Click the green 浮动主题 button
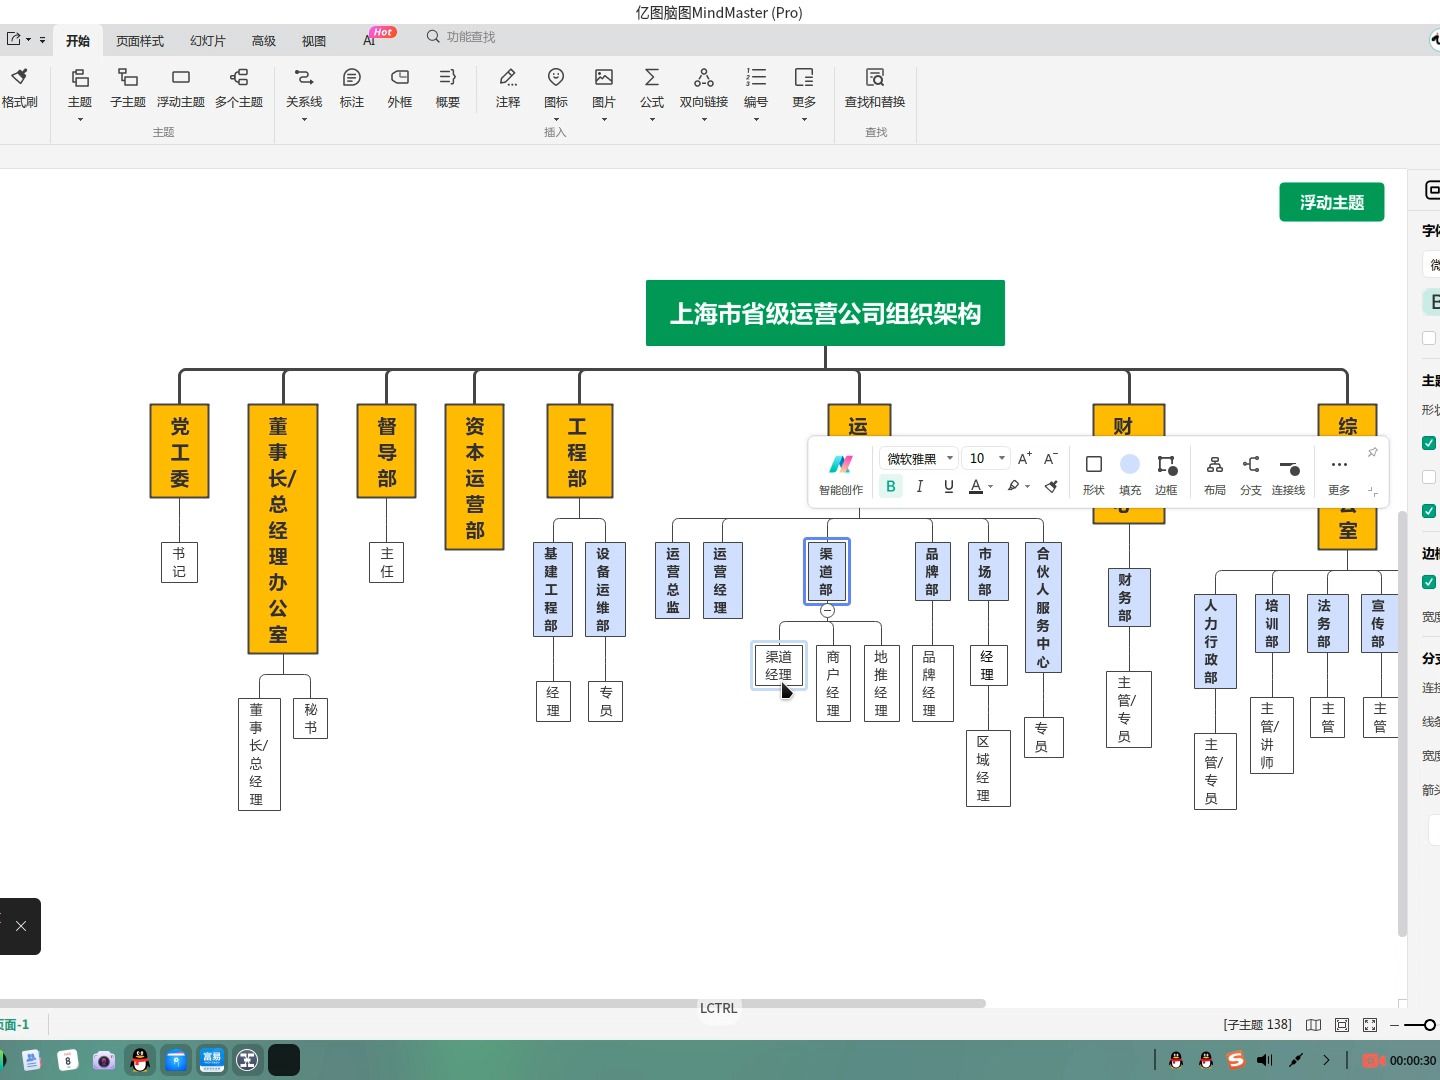This screenshot has width=1440, height=1080. 1332,202
